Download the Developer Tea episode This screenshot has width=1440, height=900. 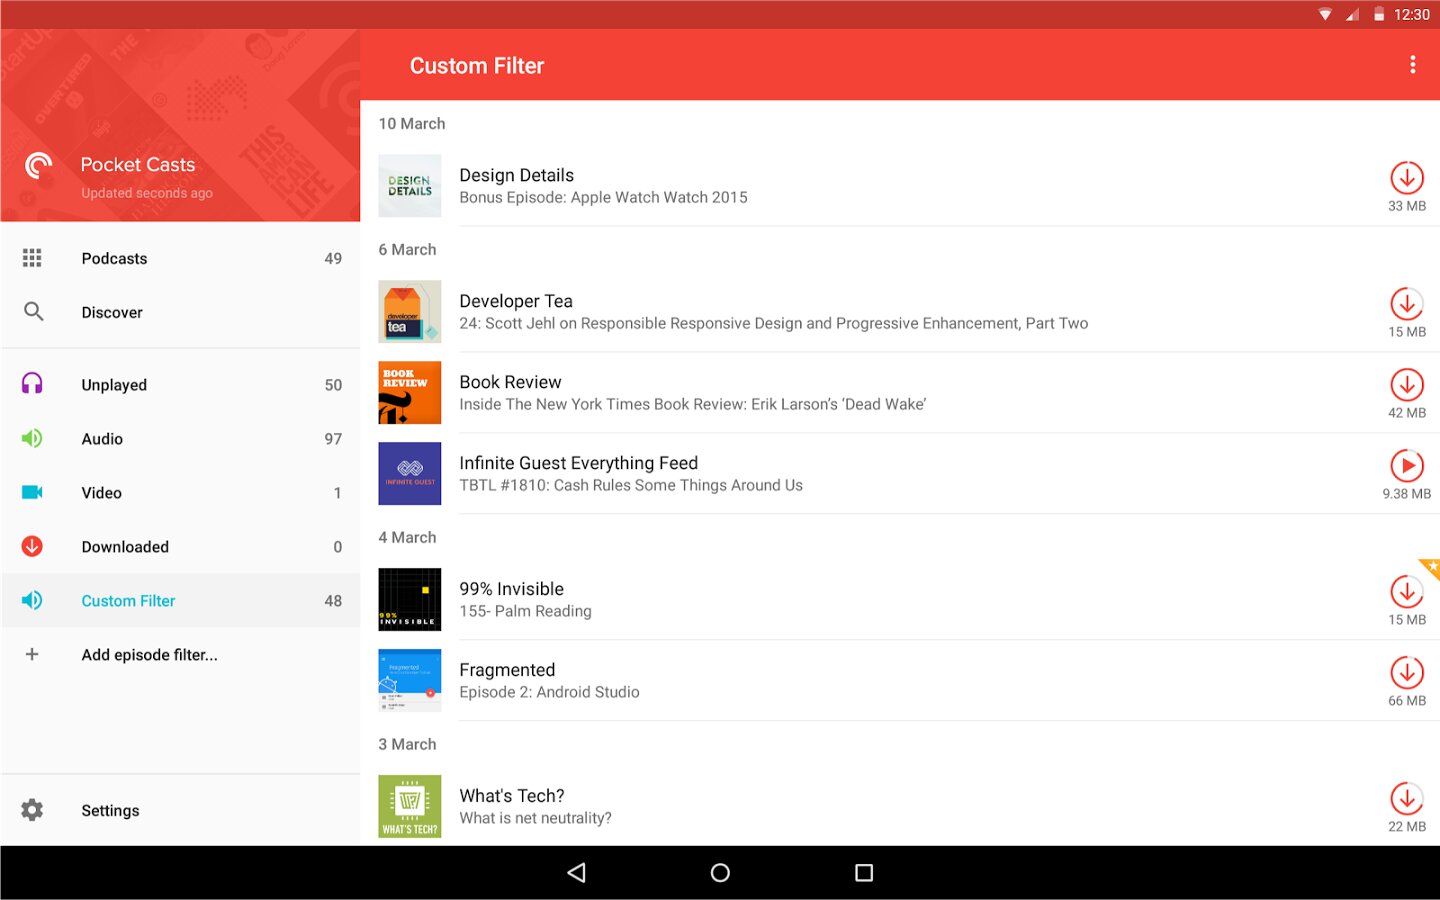tap(1406, 305)
